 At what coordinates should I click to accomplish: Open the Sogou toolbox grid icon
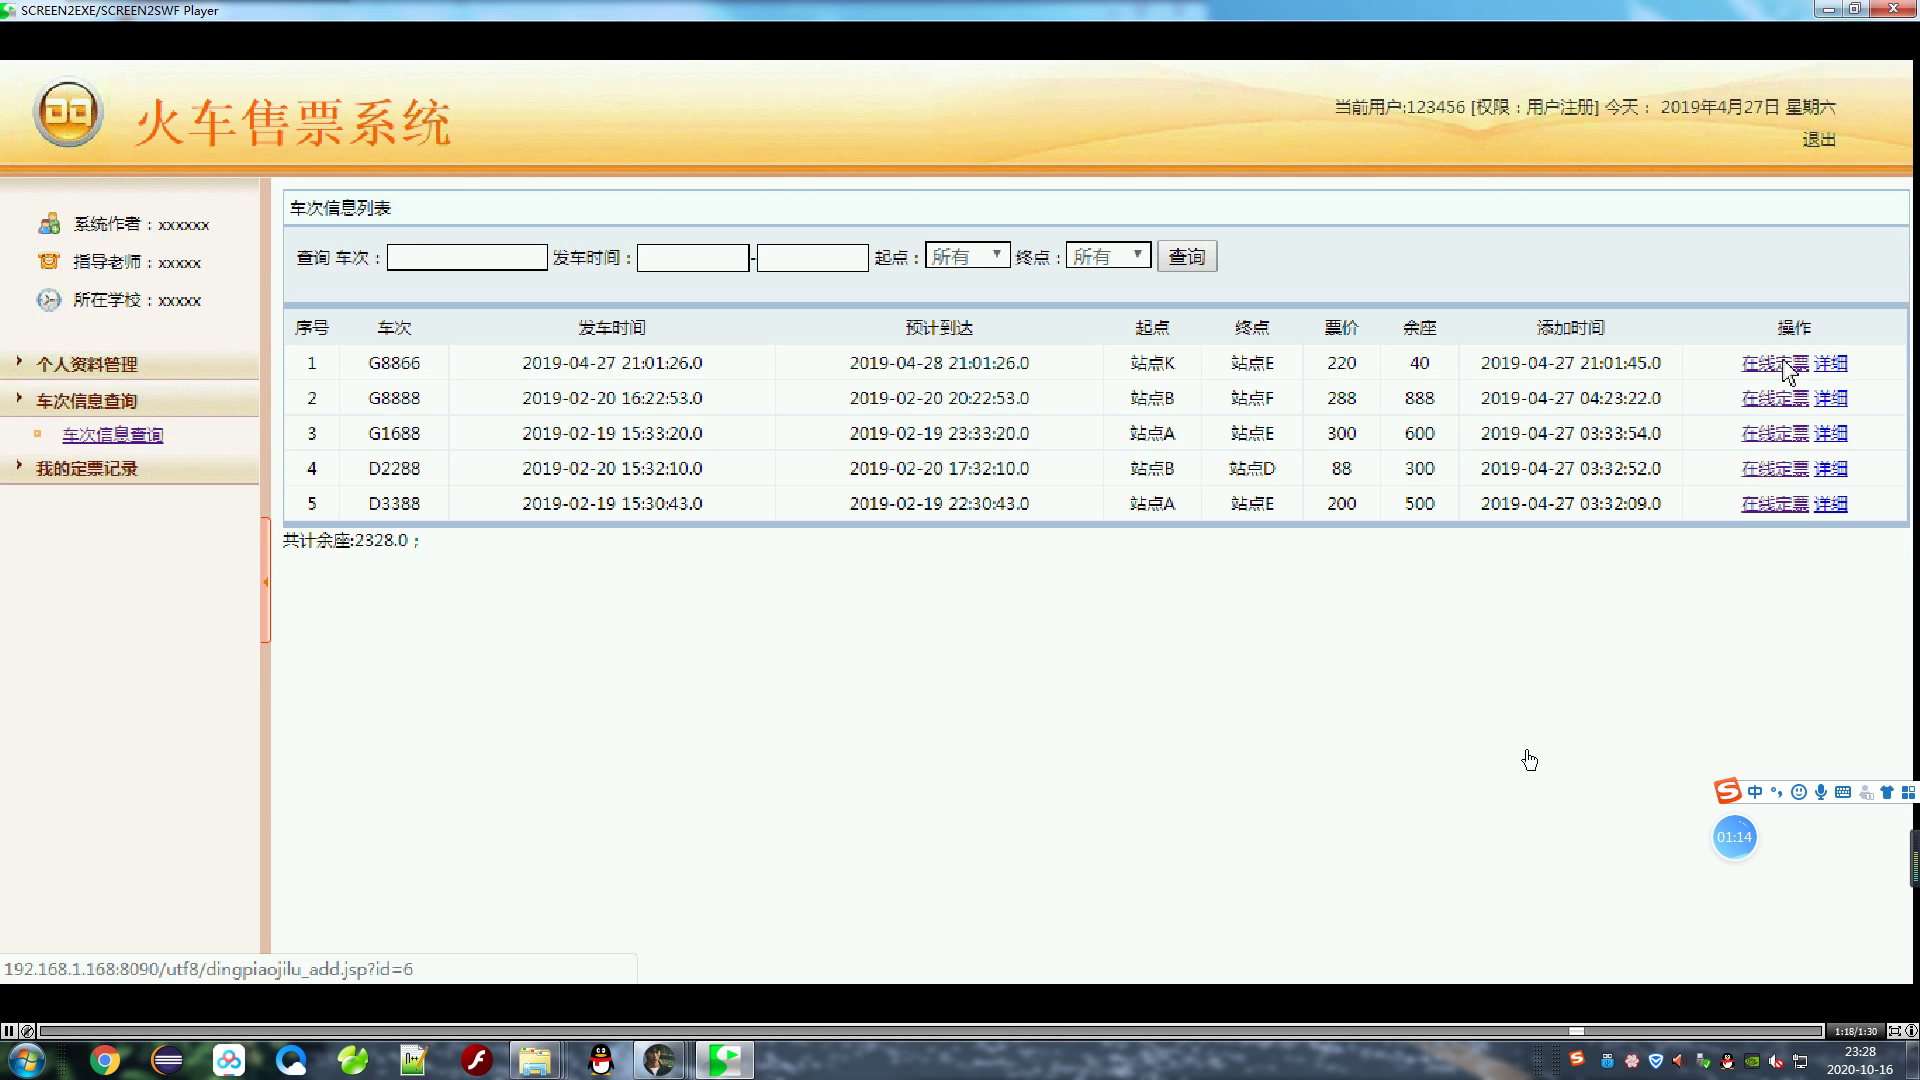click(x=1908, y=792)
